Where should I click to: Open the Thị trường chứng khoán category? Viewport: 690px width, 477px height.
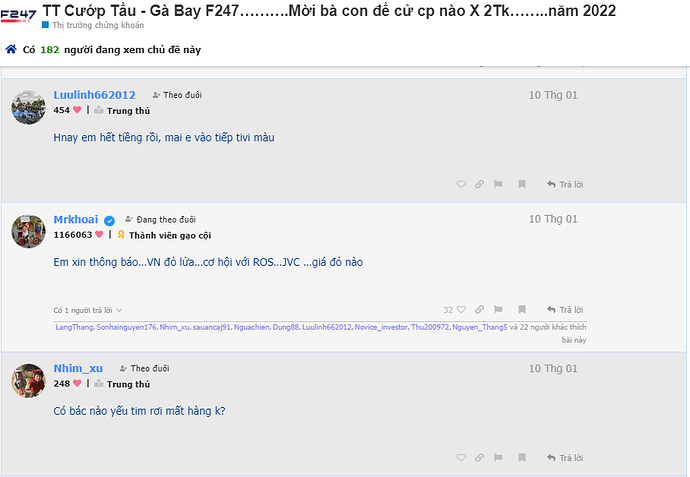coord(98,25)
